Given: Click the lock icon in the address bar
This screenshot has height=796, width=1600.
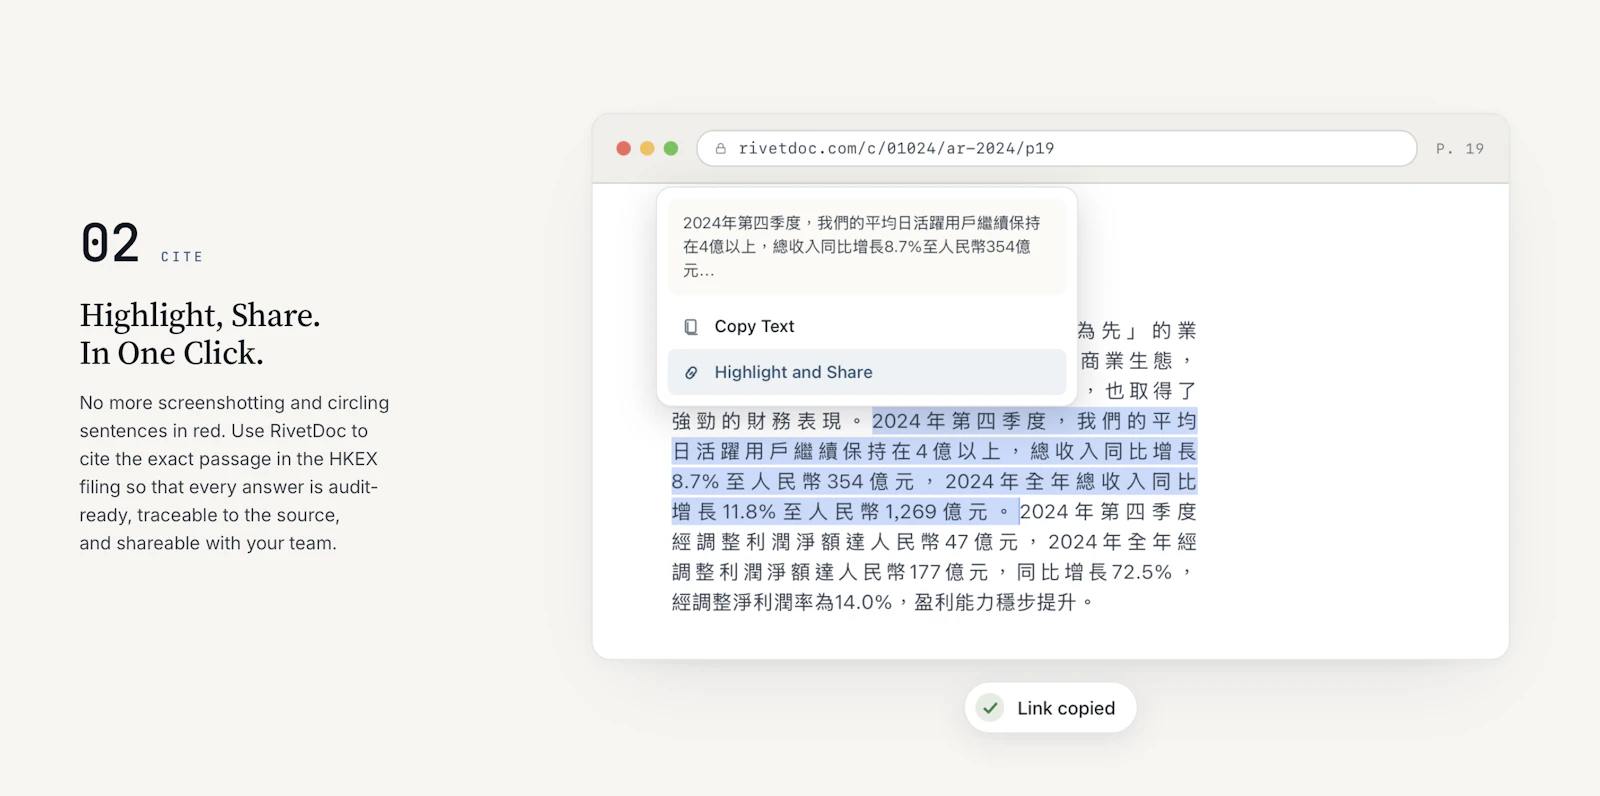Looking at the screenshot, I should 721,148.
